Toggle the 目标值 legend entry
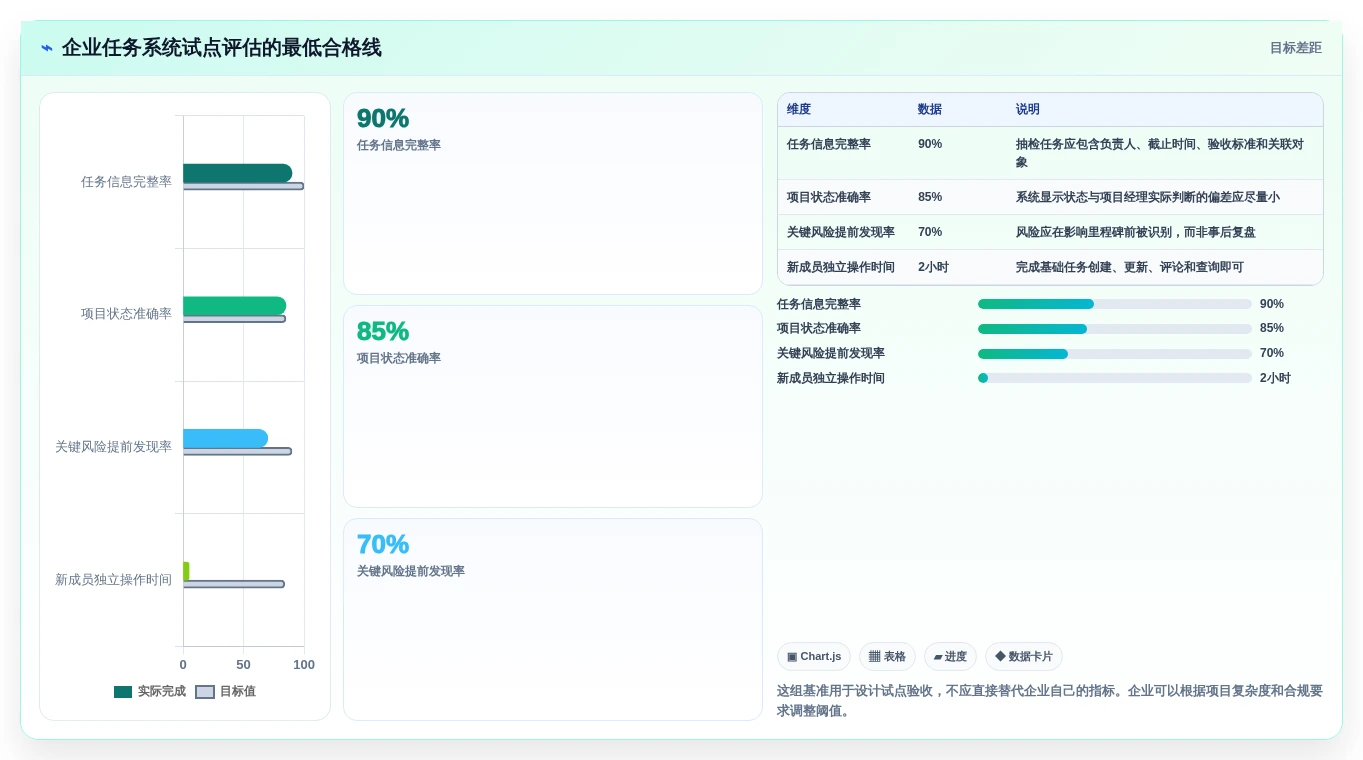The width and height of the screenshot is (1363, 760). tap(225, 691)
